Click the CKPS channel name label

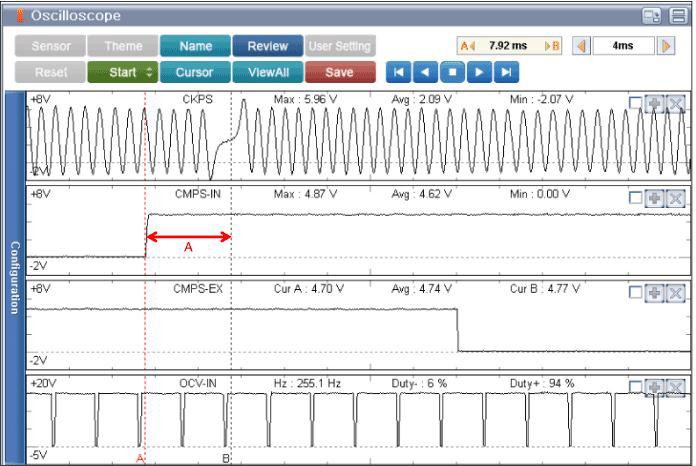[198, 99]
